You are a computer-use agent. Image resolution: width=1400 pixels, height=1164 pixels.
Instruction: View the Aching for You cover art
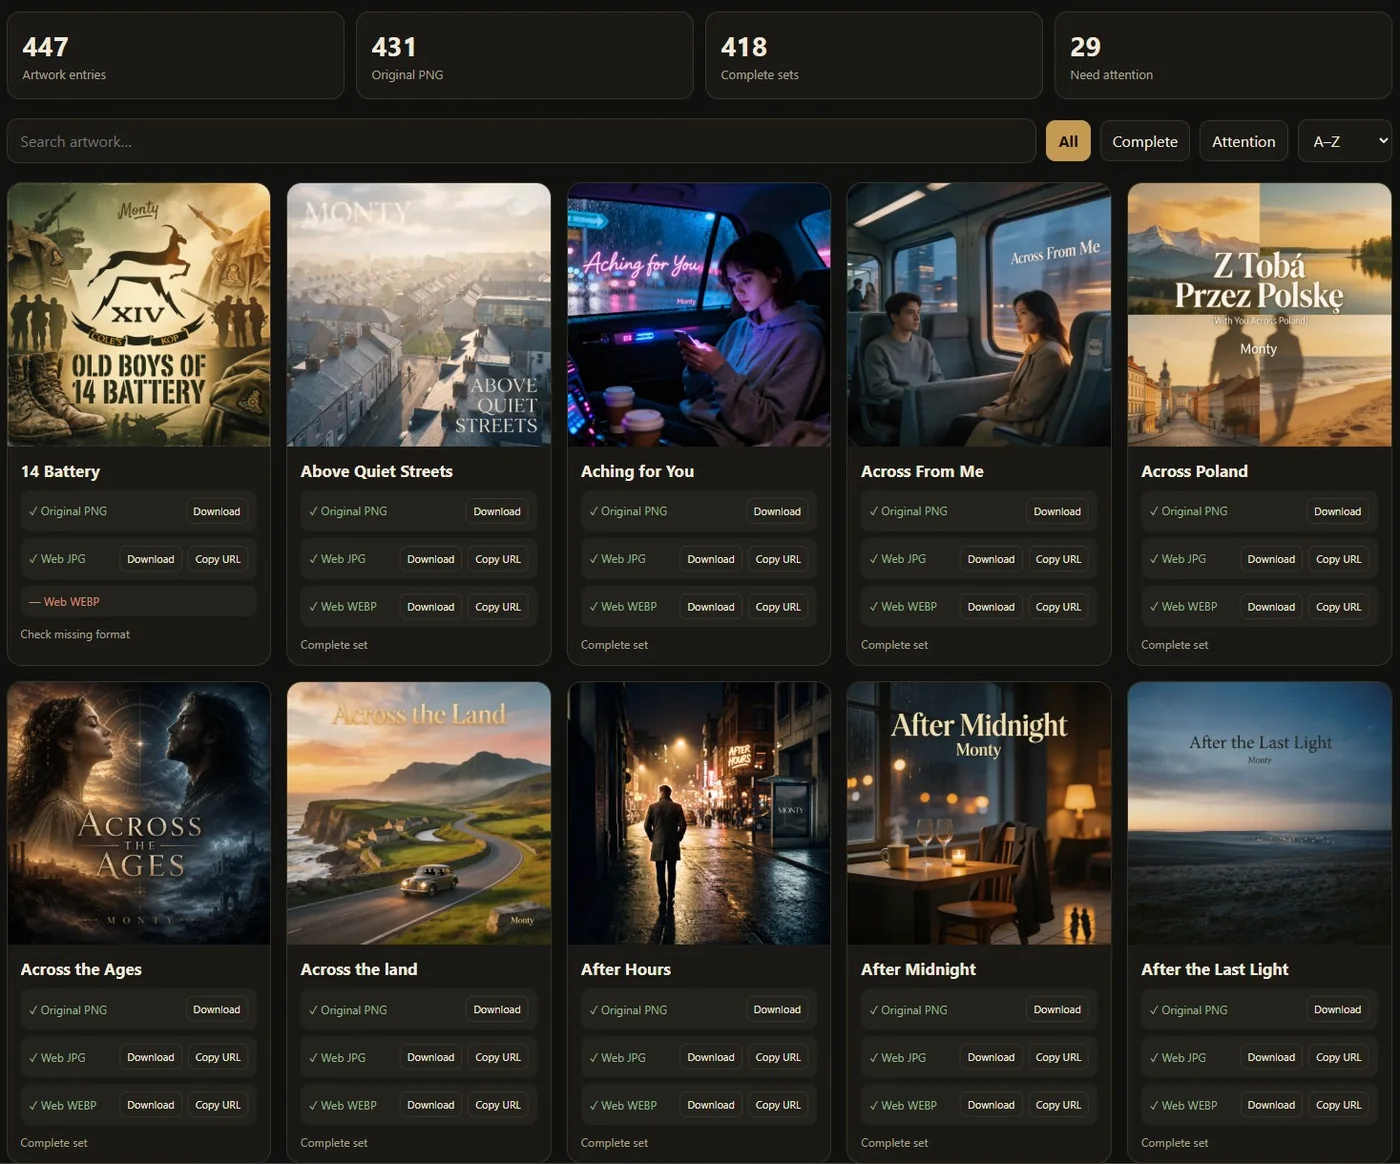699,315
